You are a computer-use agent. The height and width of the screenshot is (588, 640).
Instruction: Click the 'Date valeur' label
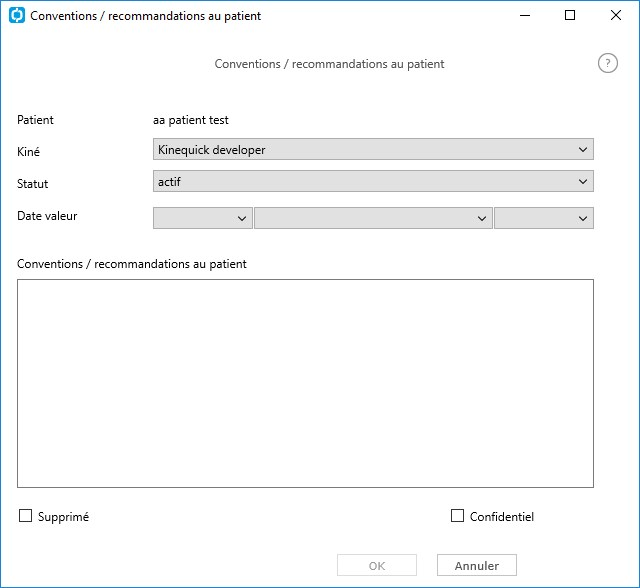(x=47, y=216)
